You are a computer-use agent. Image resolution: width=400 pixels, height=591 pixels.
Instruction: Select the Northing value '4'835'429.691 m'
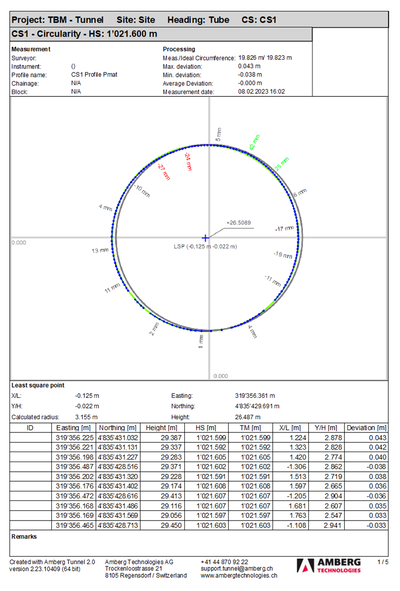pos(257,406)
